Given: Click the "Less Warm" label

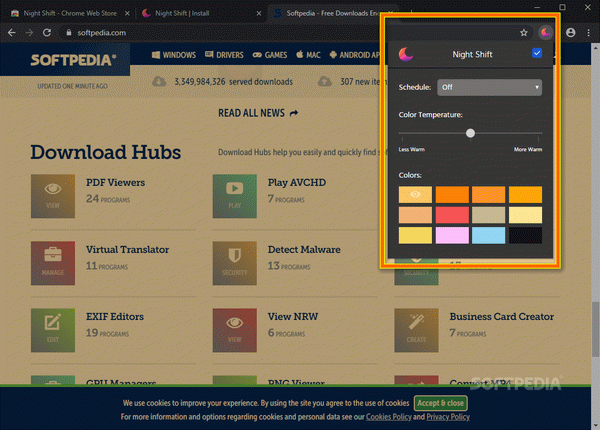Looking at the screenshot, I should point(411,149).
